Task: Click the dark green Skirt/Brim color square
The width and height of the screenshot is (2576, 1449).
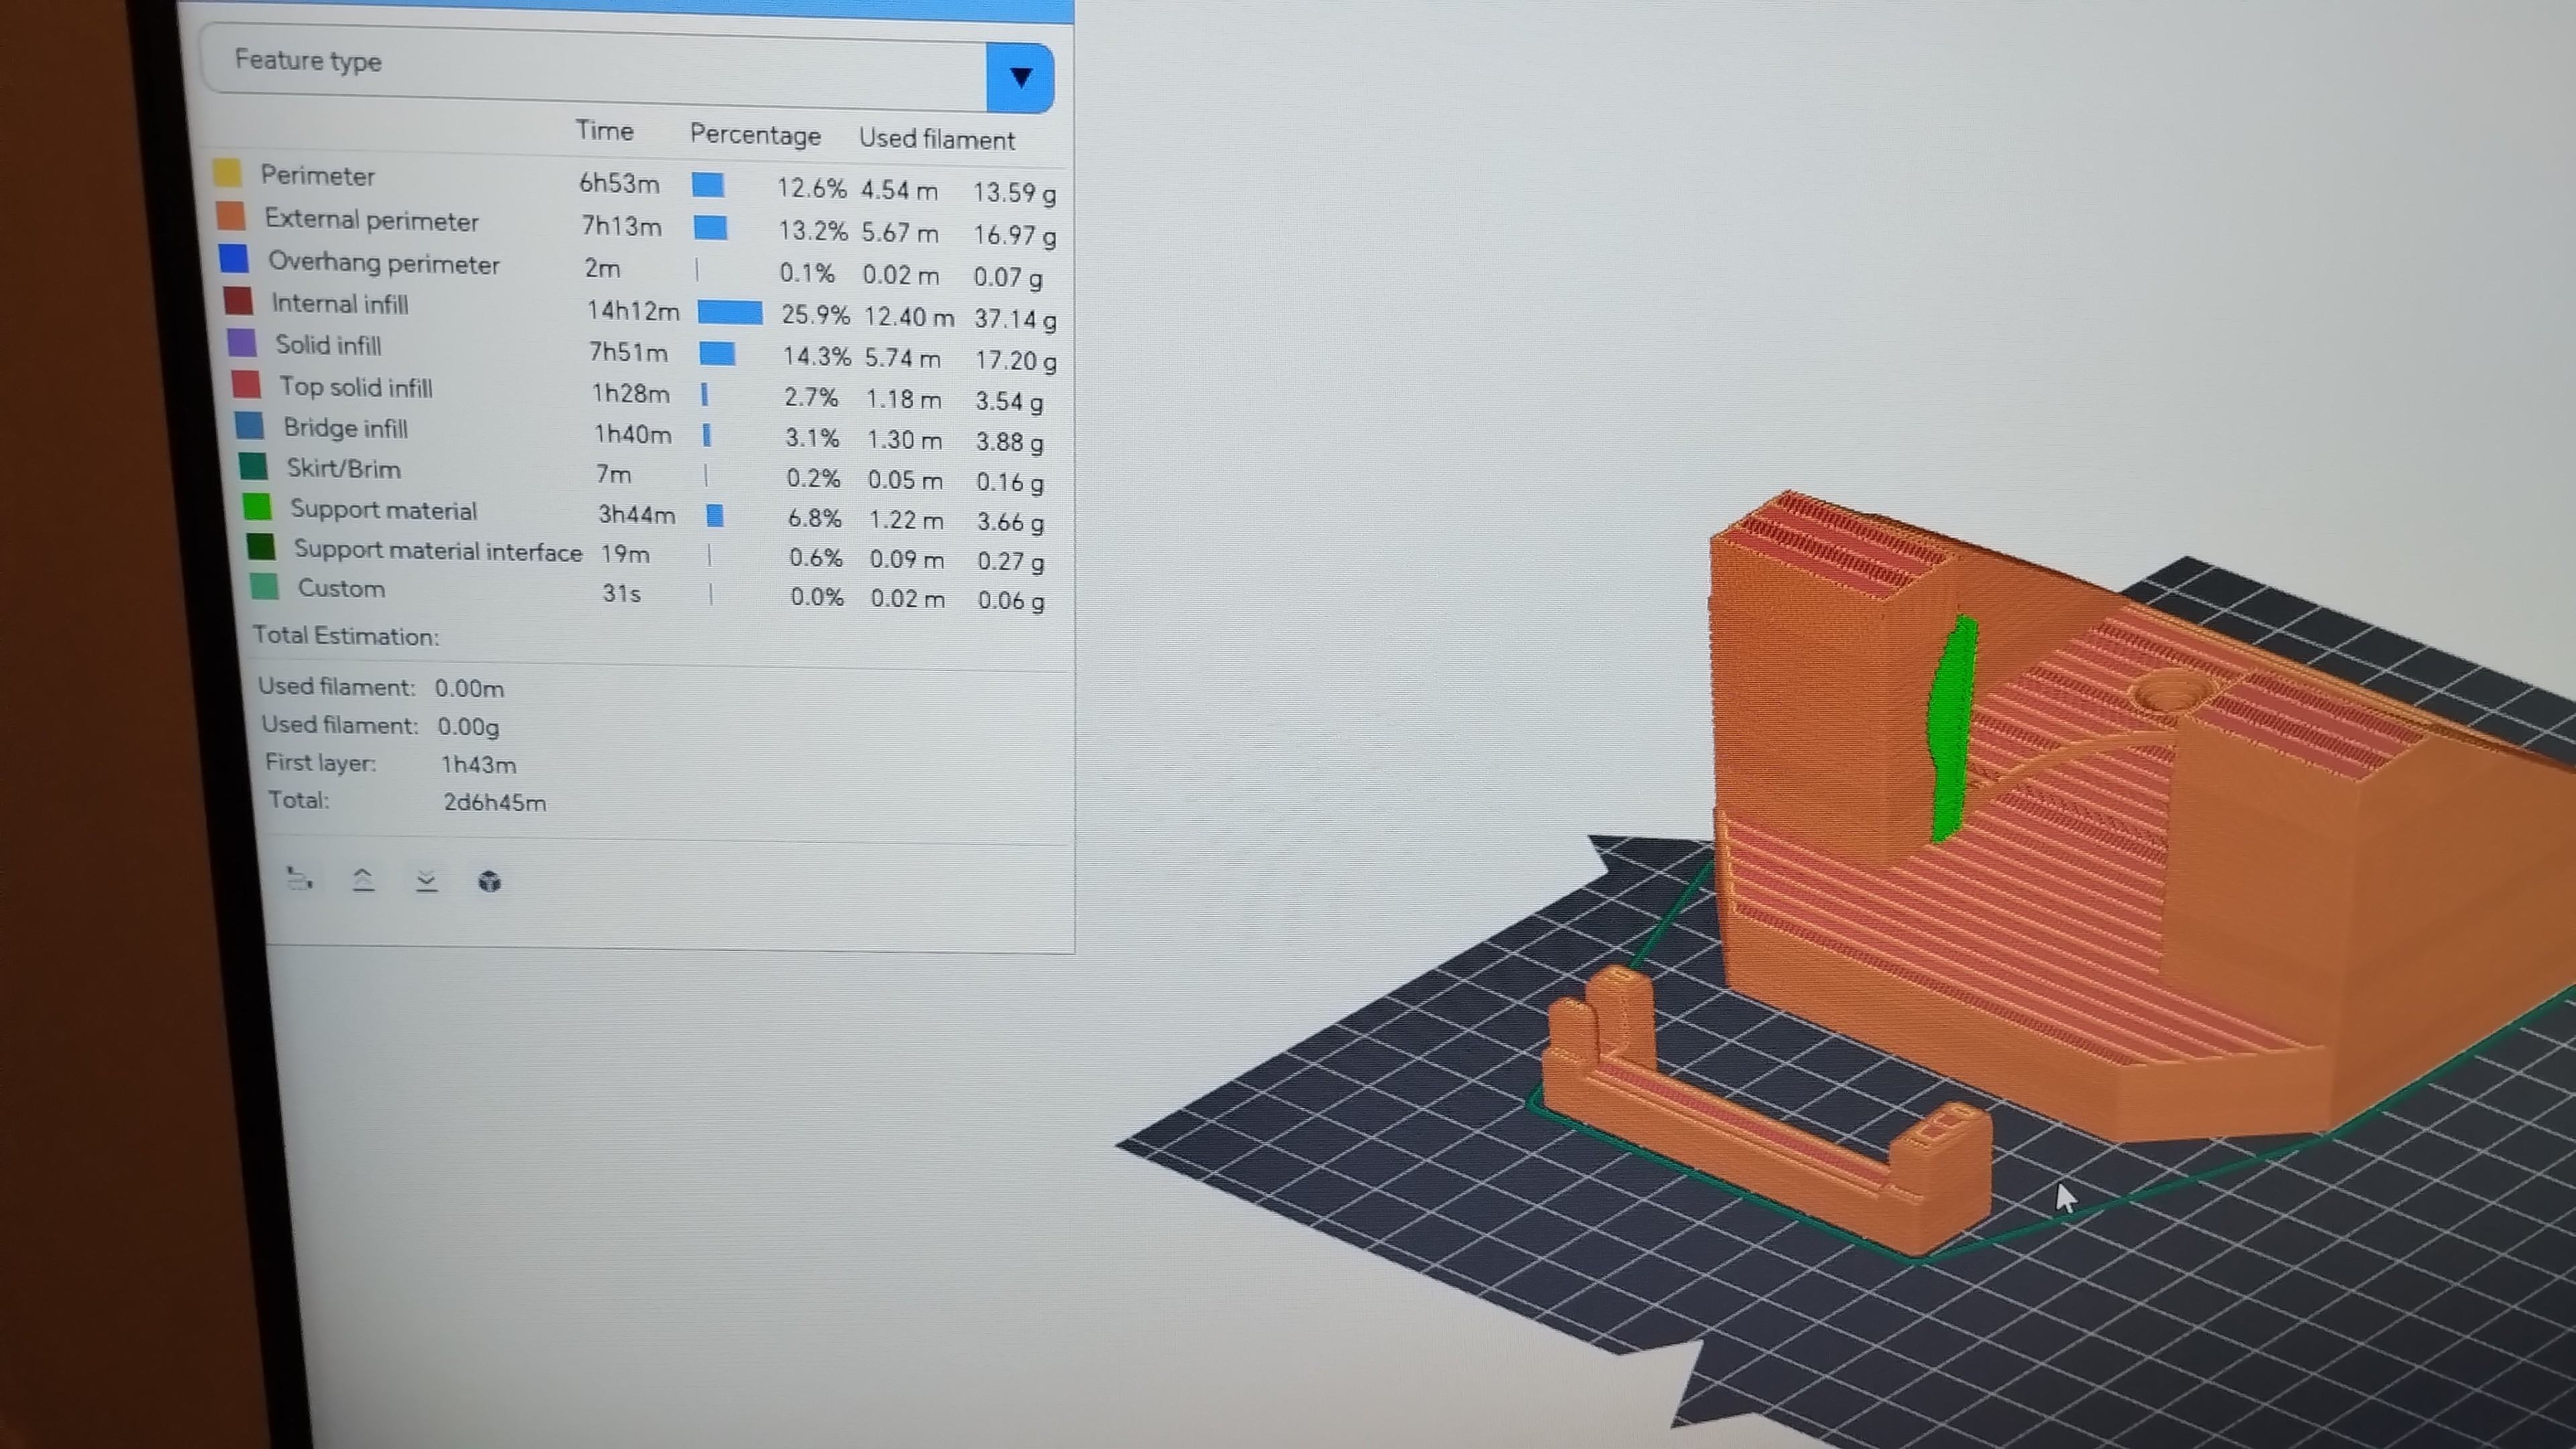Action: [x=253, y=467]
